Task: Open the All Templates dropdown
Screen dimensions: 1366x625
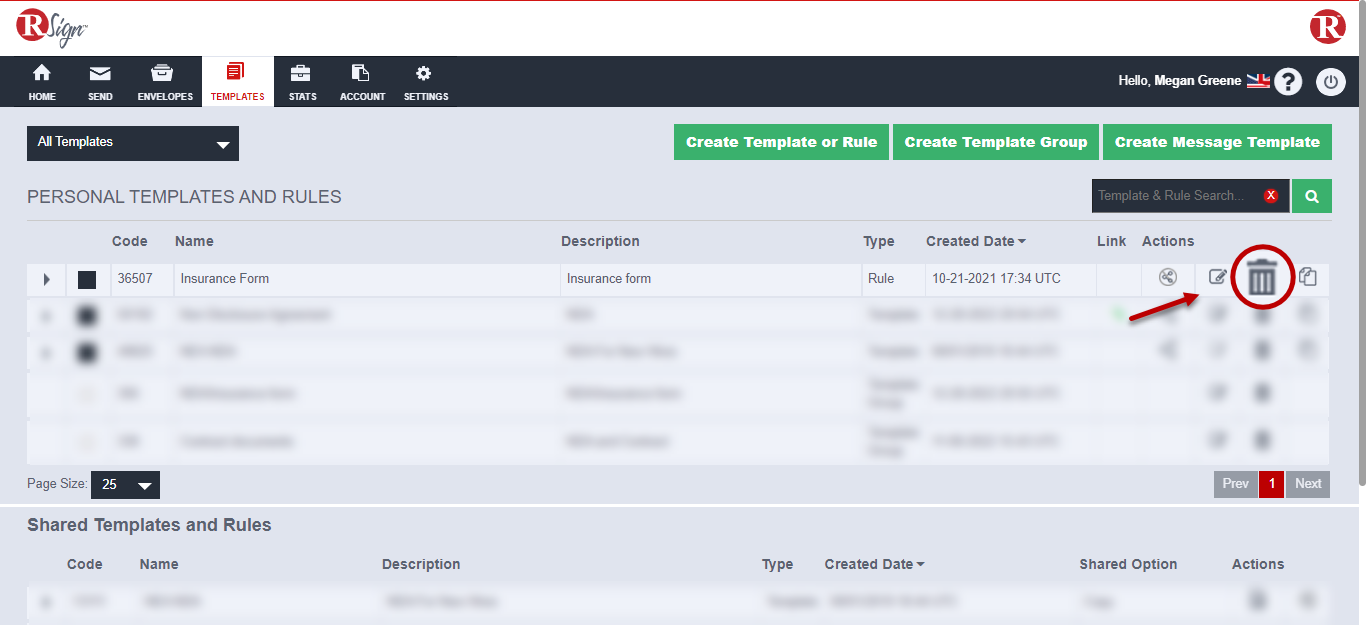Action: 133,143
